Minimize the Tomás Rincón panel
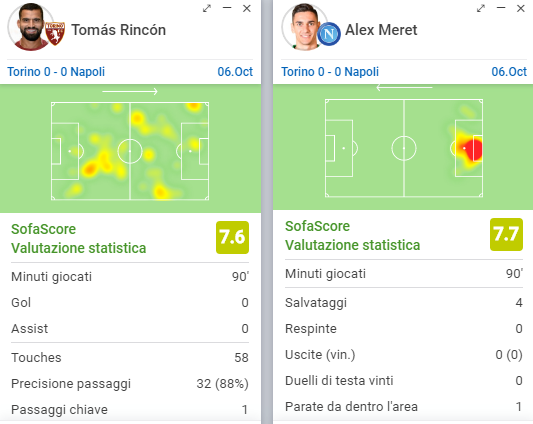Image resolution: width=533 pixels, height=424 pixels. [227, 8]
